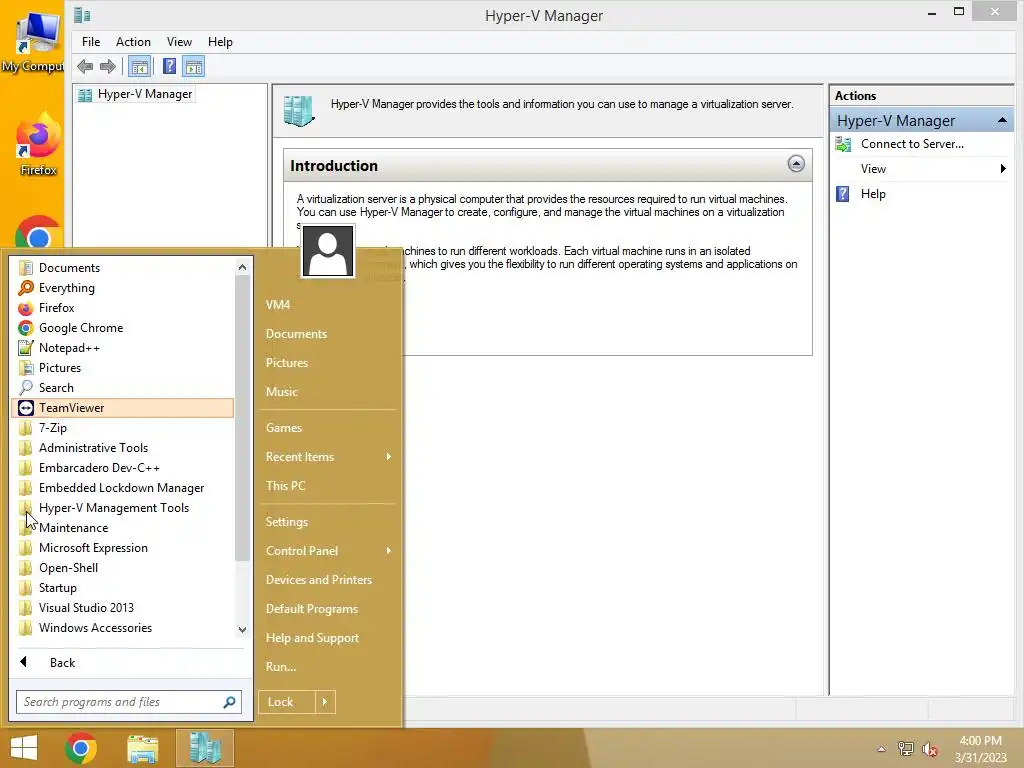
Task: Expand Embedded Lockdown Manager folder
Action: point(123,488)
